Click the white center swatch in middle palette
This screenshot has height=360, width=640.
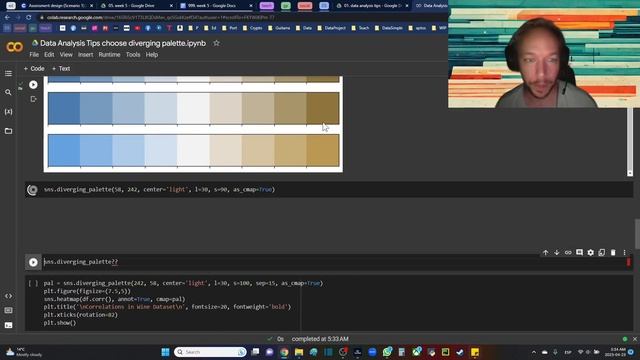click(193, 108)
